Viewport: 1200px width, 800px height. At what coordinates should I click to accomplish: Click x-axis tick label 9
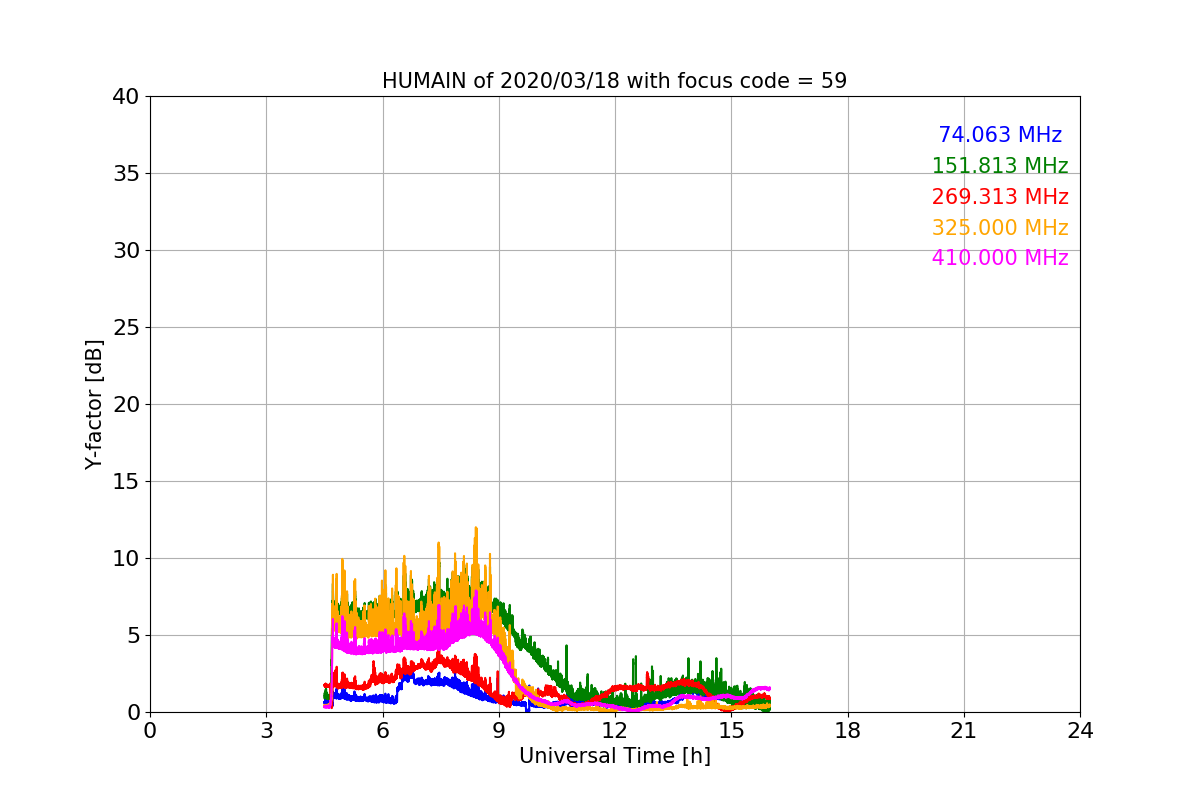pyautogui.click(x=499, y=730)
